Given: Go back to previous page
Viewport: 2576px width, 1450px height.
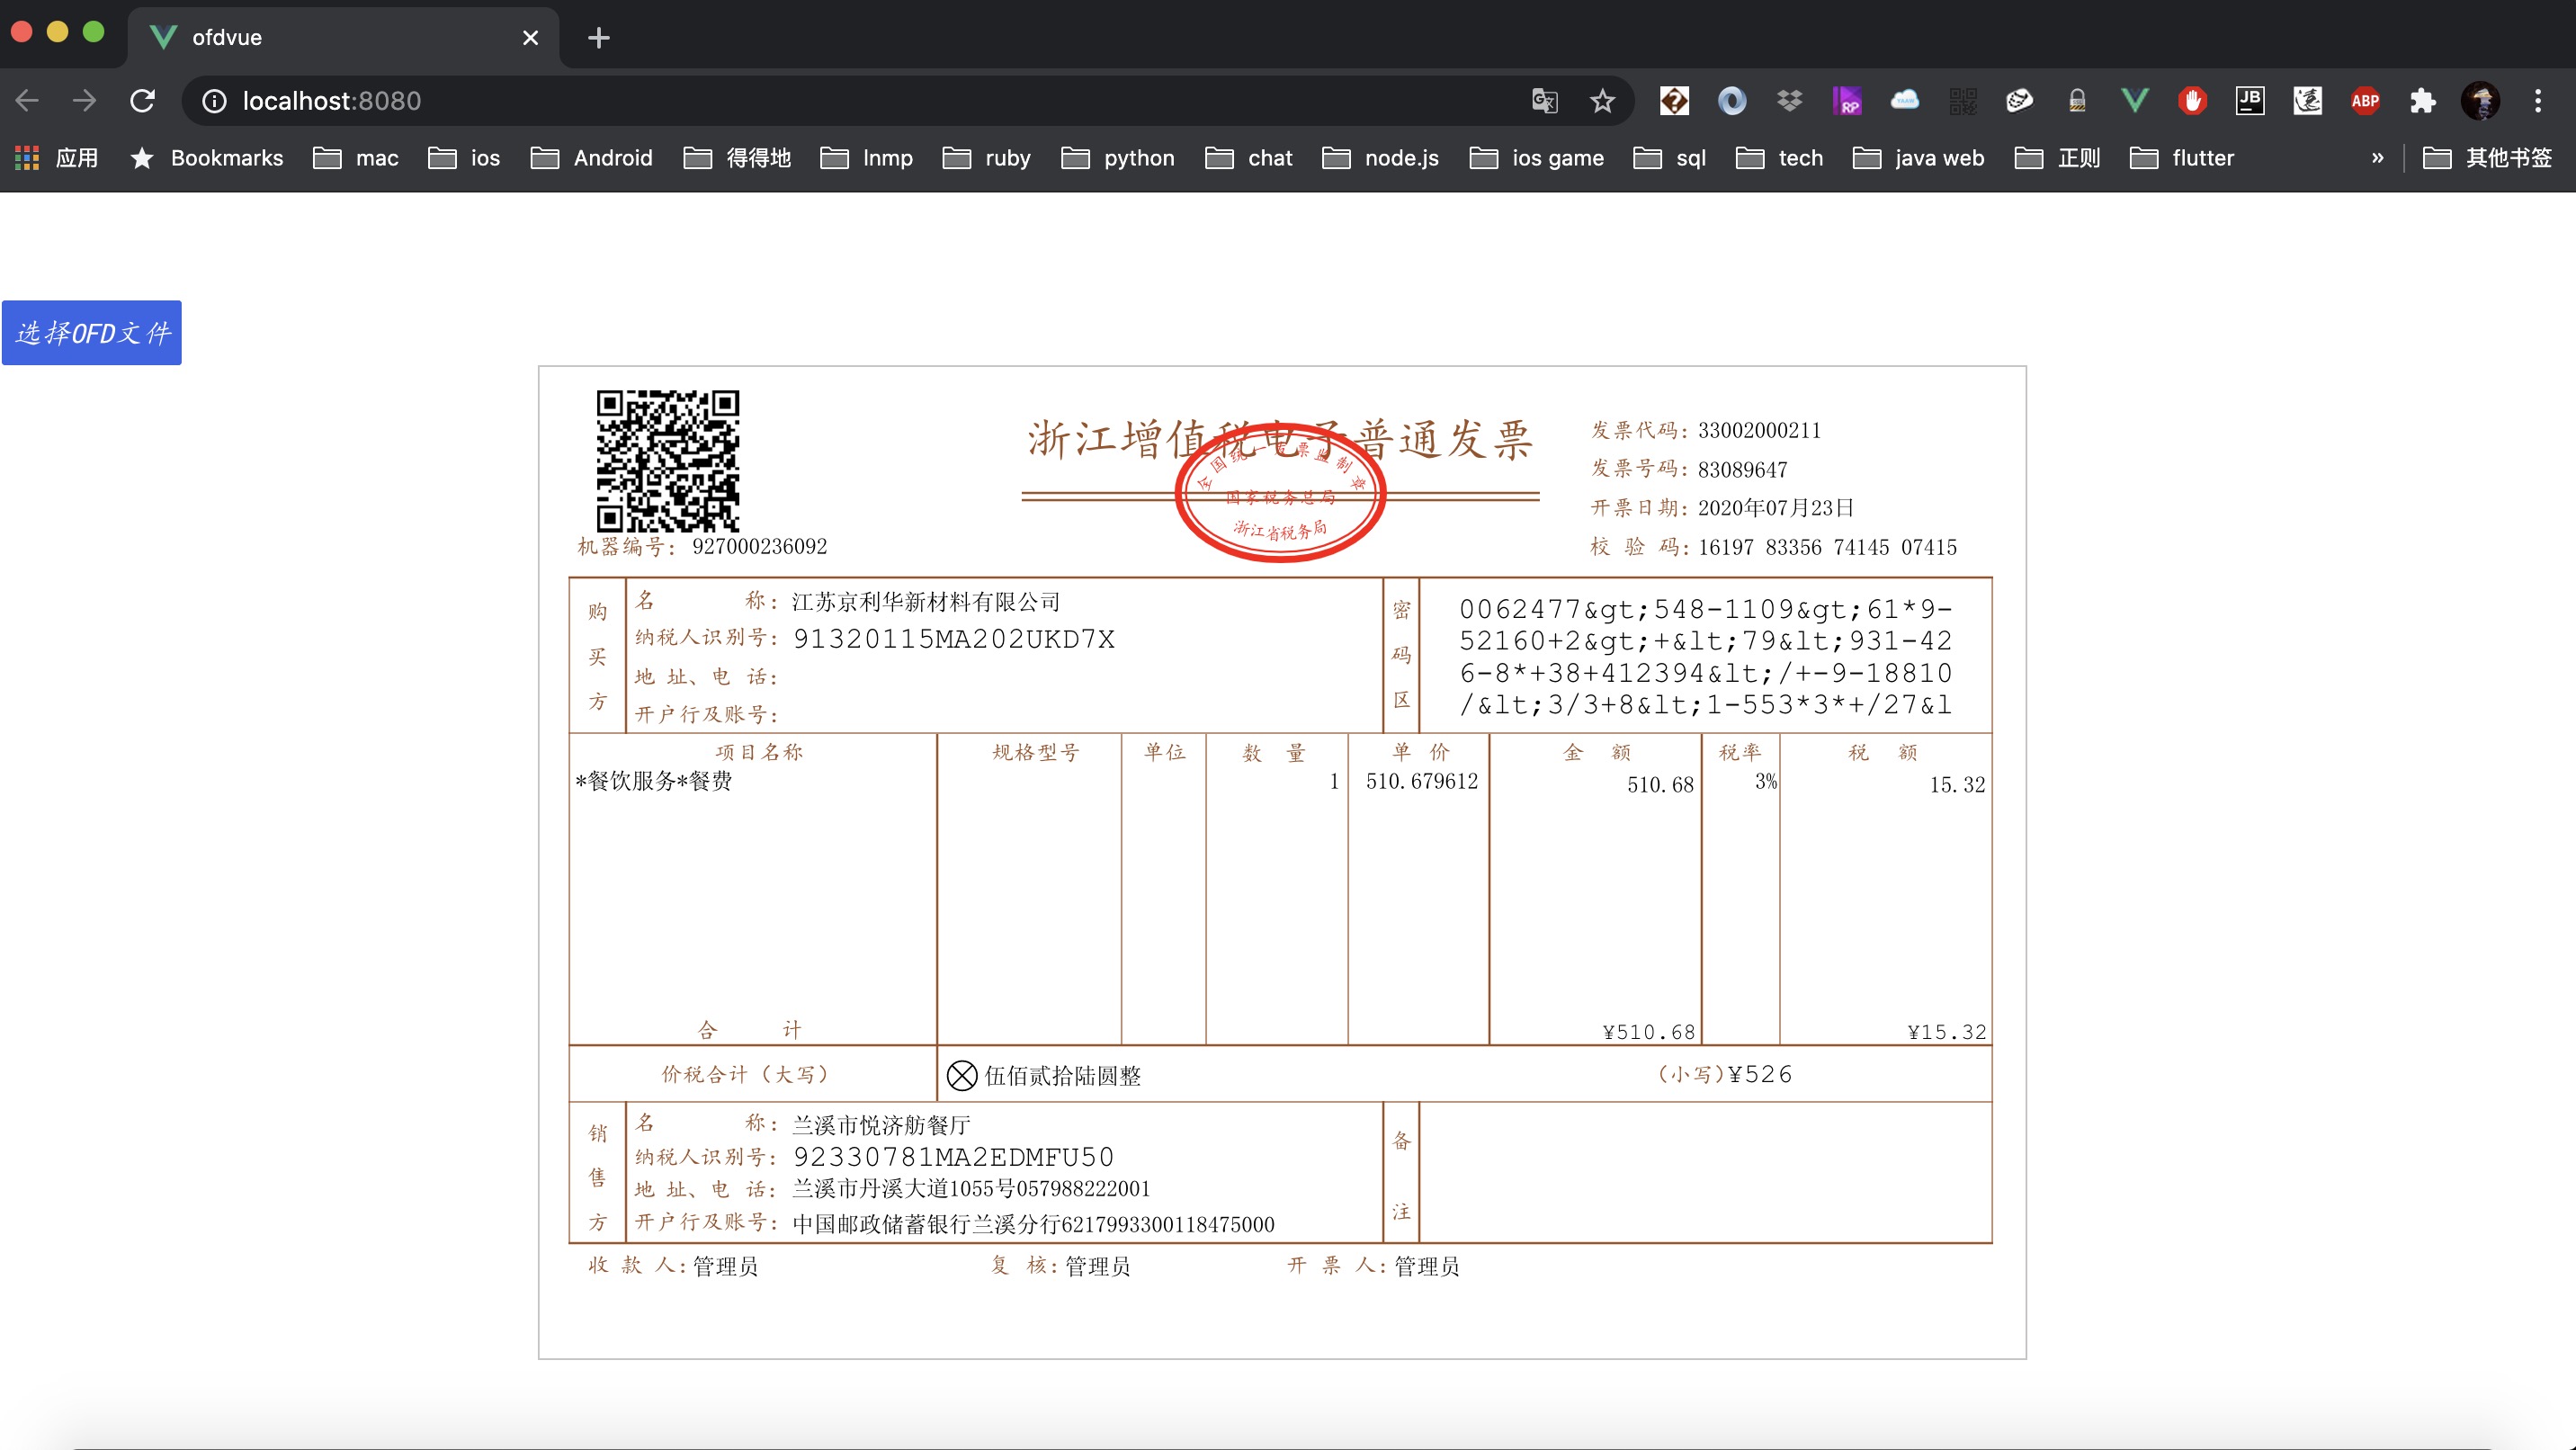Looking at the screenshot, I should [x=27, y=100].
